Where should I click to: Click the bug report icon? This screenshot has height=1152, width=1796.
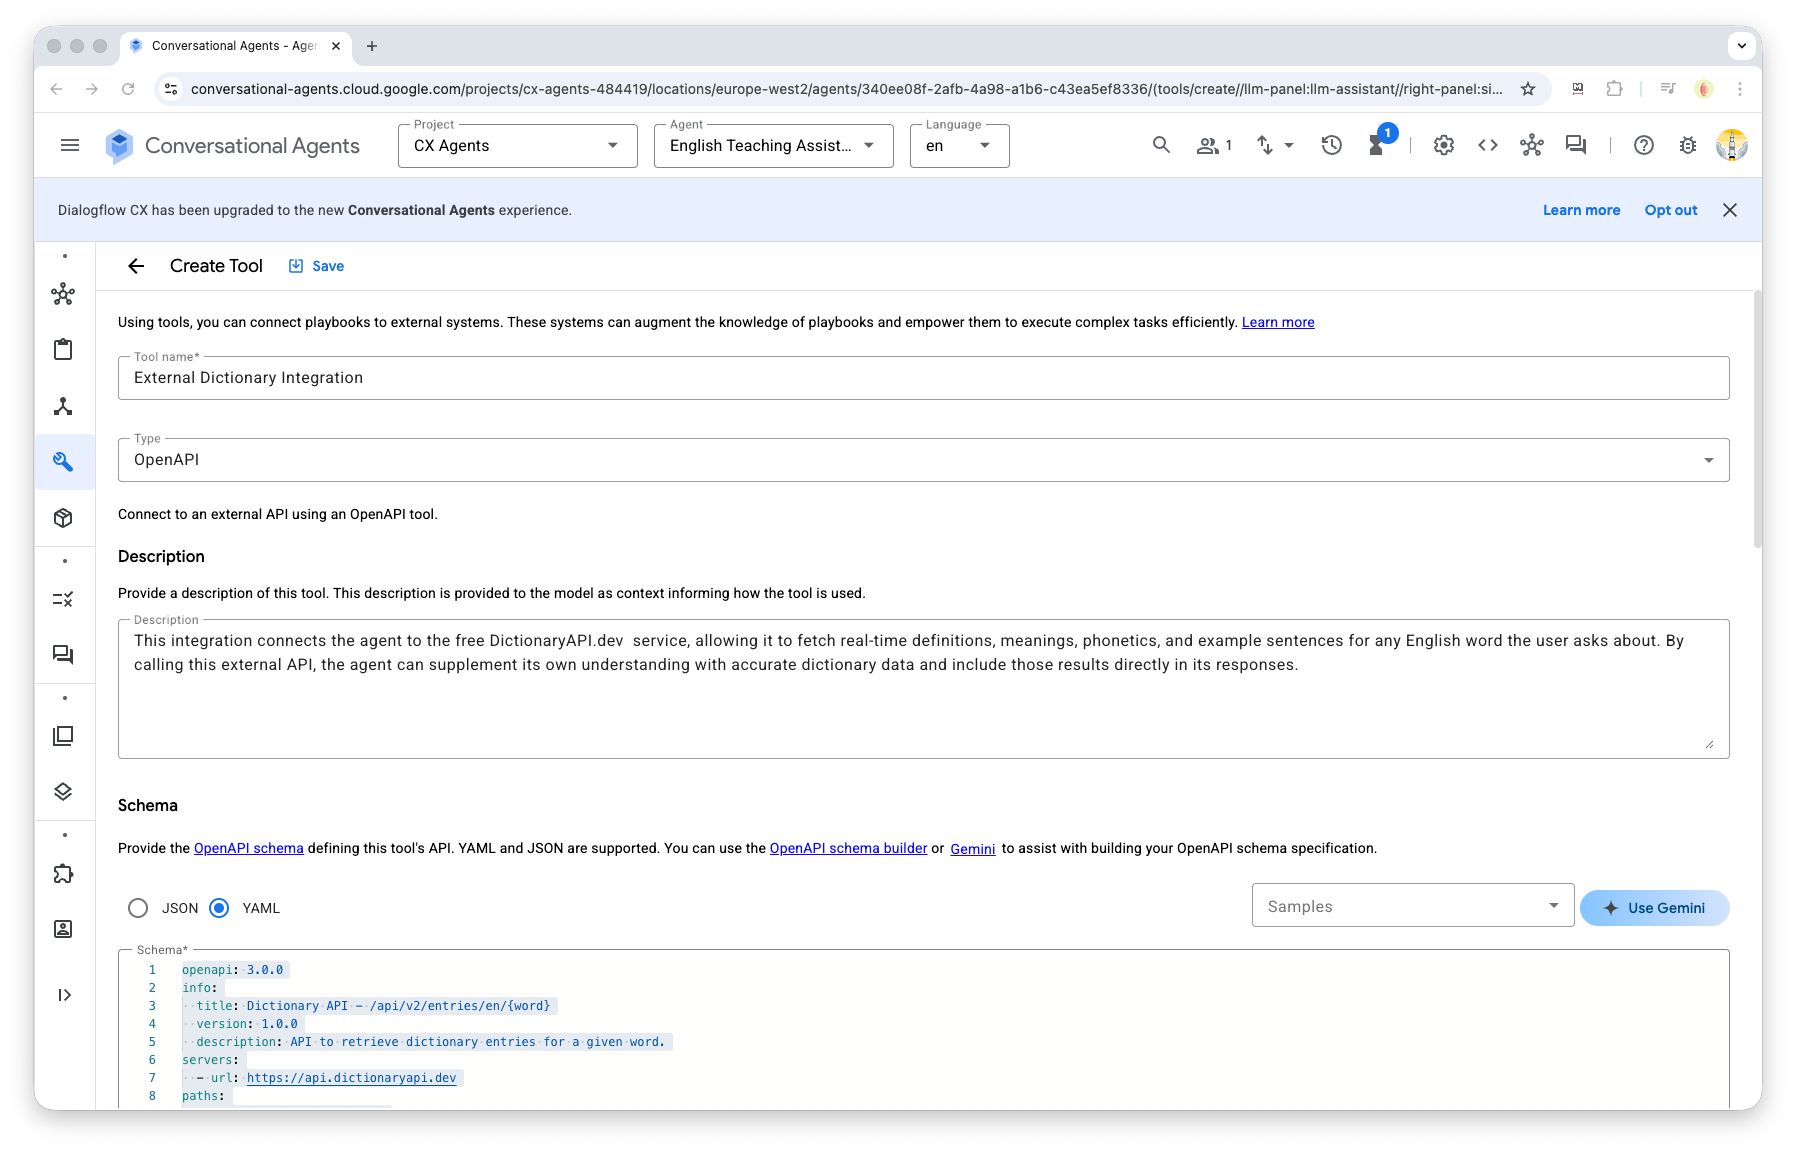1688,146
